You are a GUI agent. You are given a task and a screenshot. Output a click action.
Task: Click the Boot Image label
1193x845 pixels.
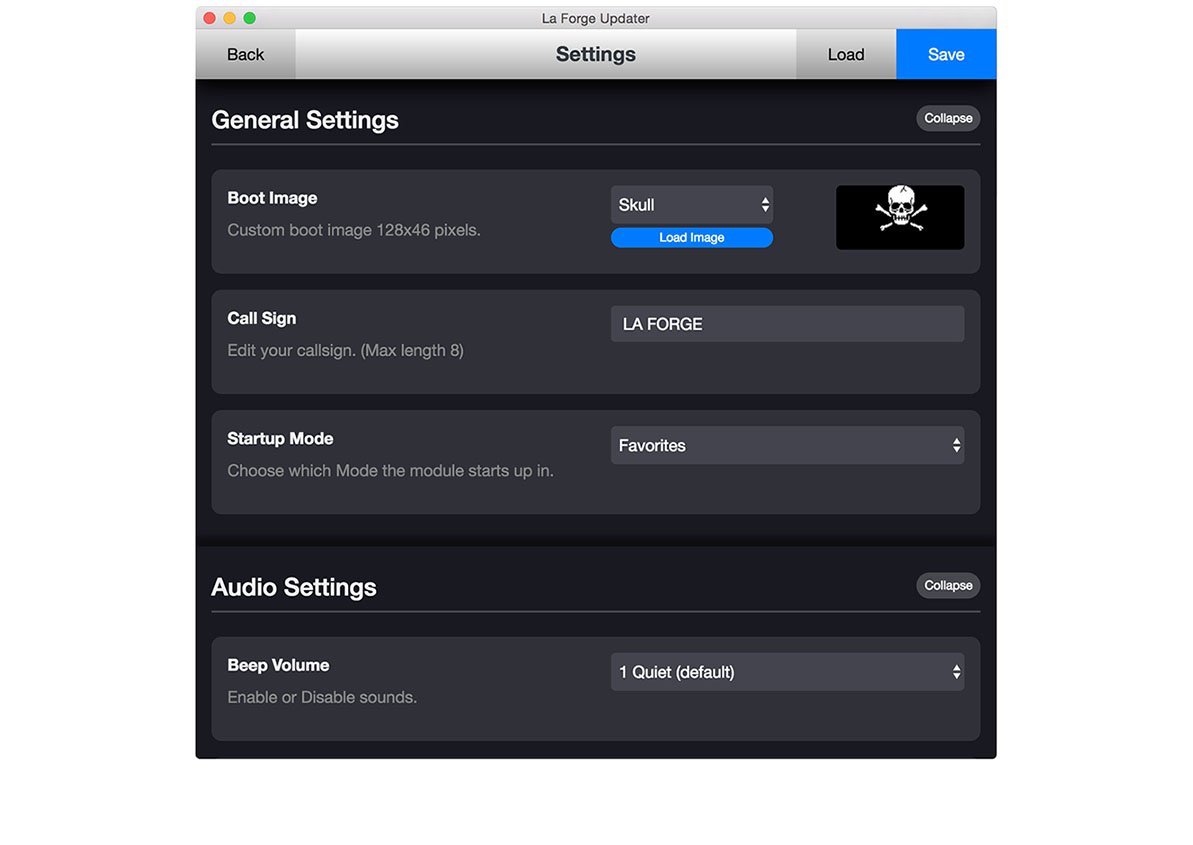pyautogui.click(x=272, y=198)
